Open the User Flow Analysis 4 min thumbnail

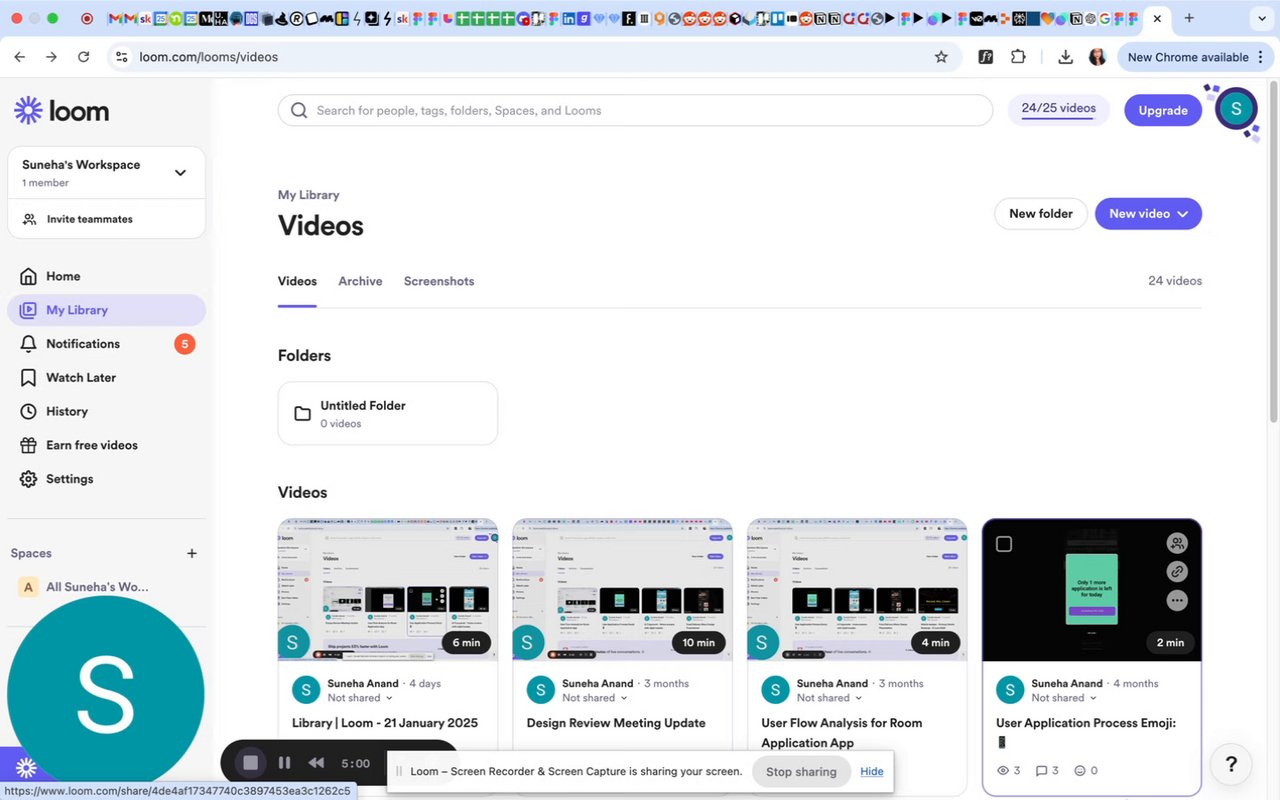[x=857, y=590]
